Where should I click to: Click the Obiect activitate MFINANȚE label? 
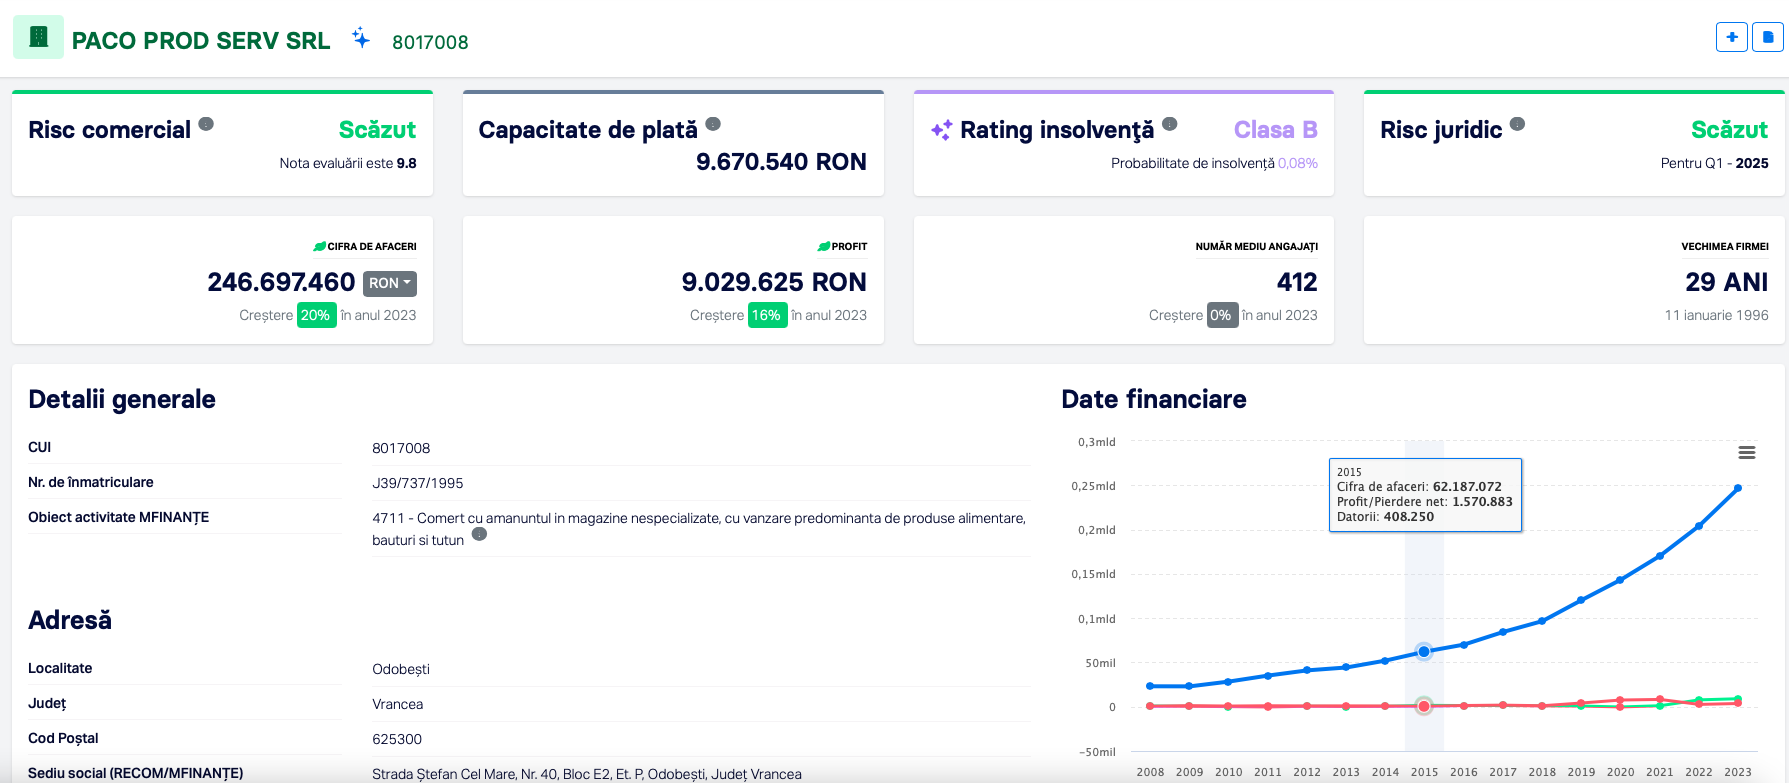[119, 517]
